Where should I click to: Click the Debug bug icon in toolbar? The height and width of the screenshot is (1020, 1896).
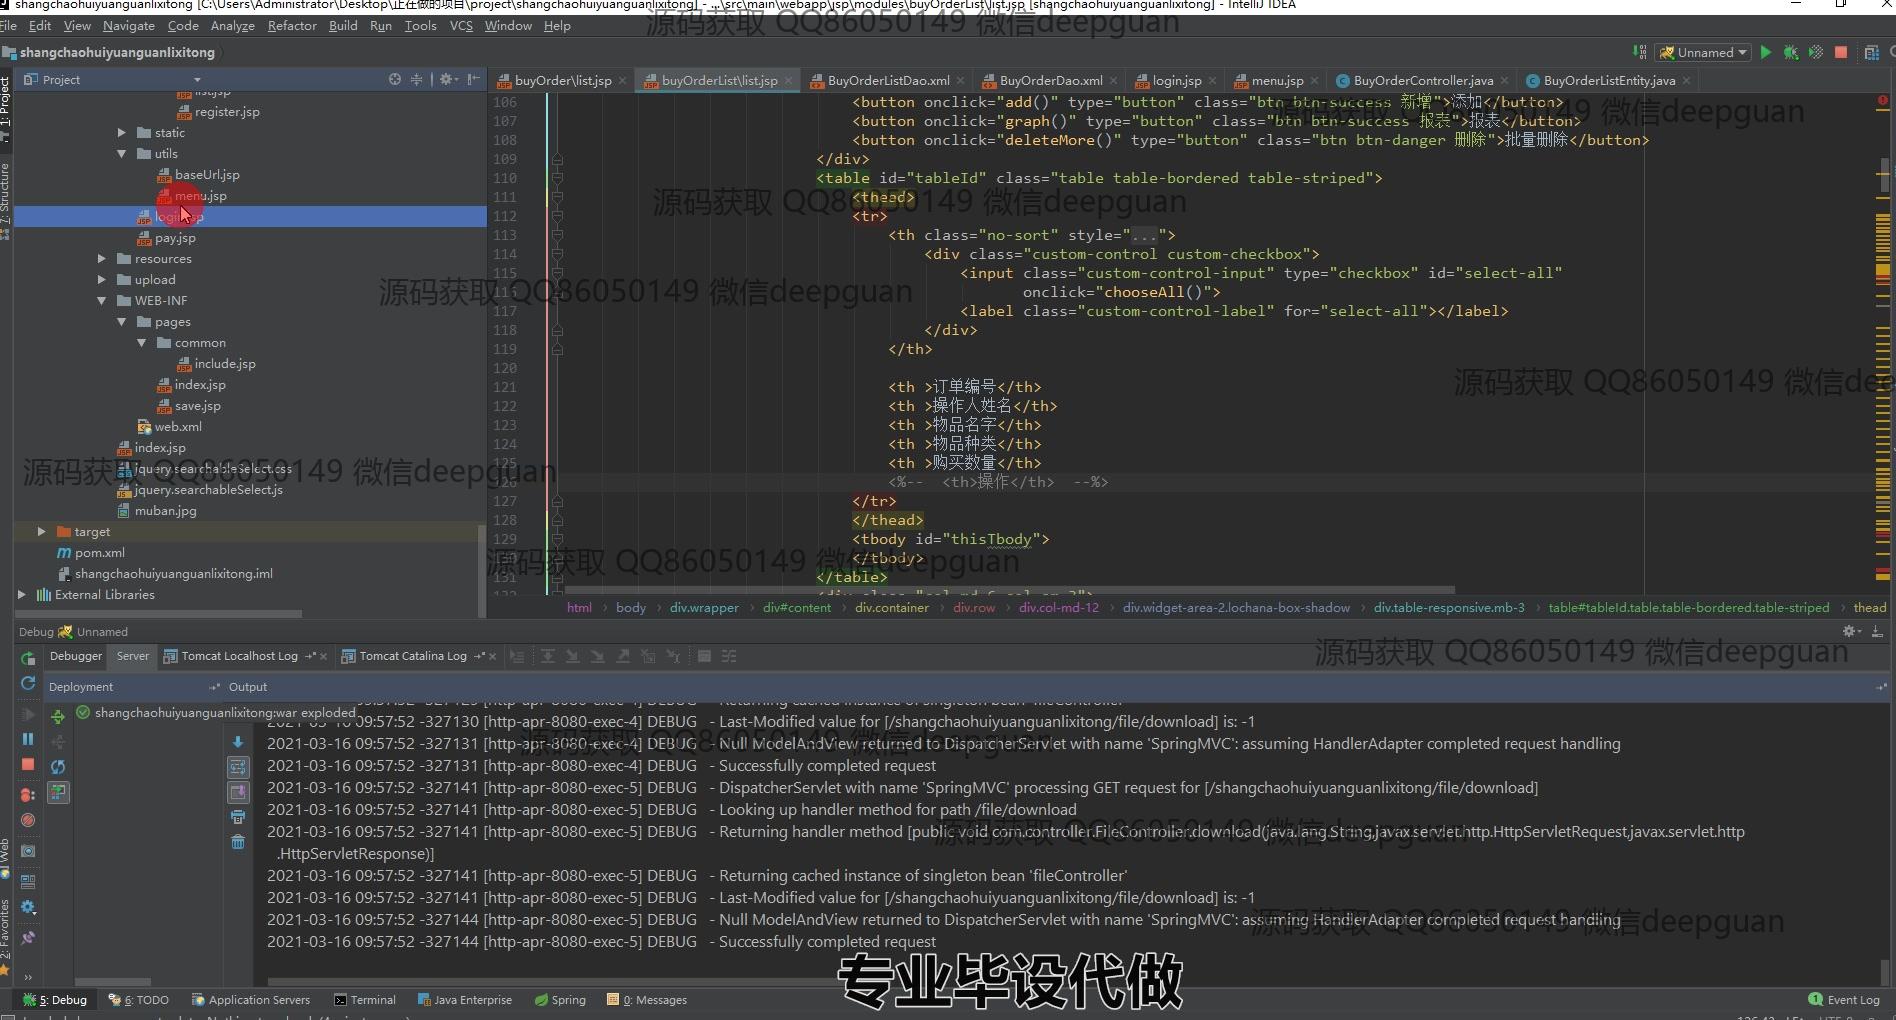point(1790,52)
